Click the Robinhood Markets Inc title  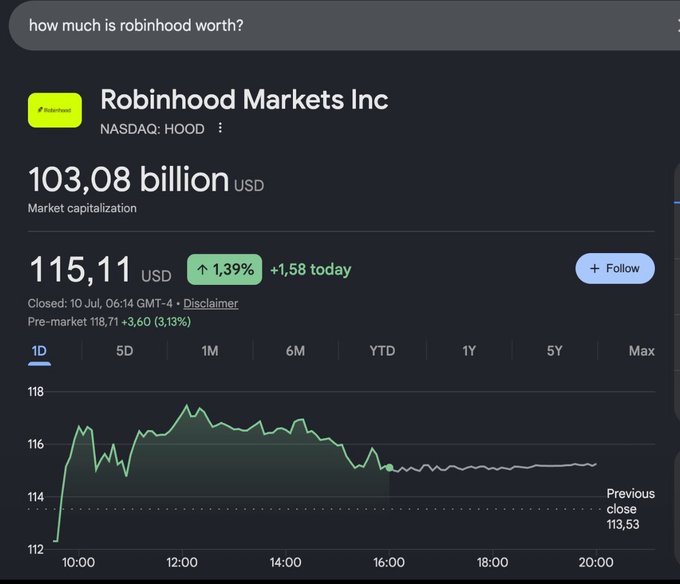coord(244,100)
